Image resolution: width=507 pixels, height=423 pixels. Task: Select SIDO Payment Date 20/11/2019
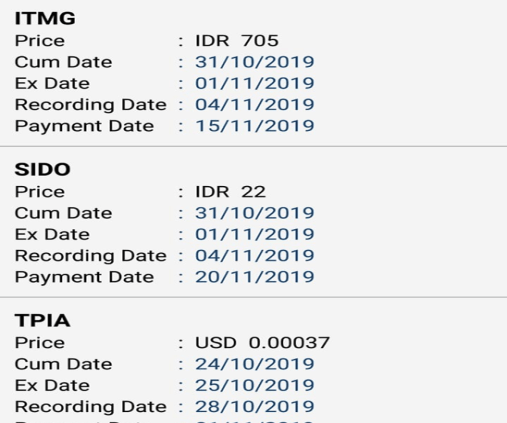(x=255, y=277)
